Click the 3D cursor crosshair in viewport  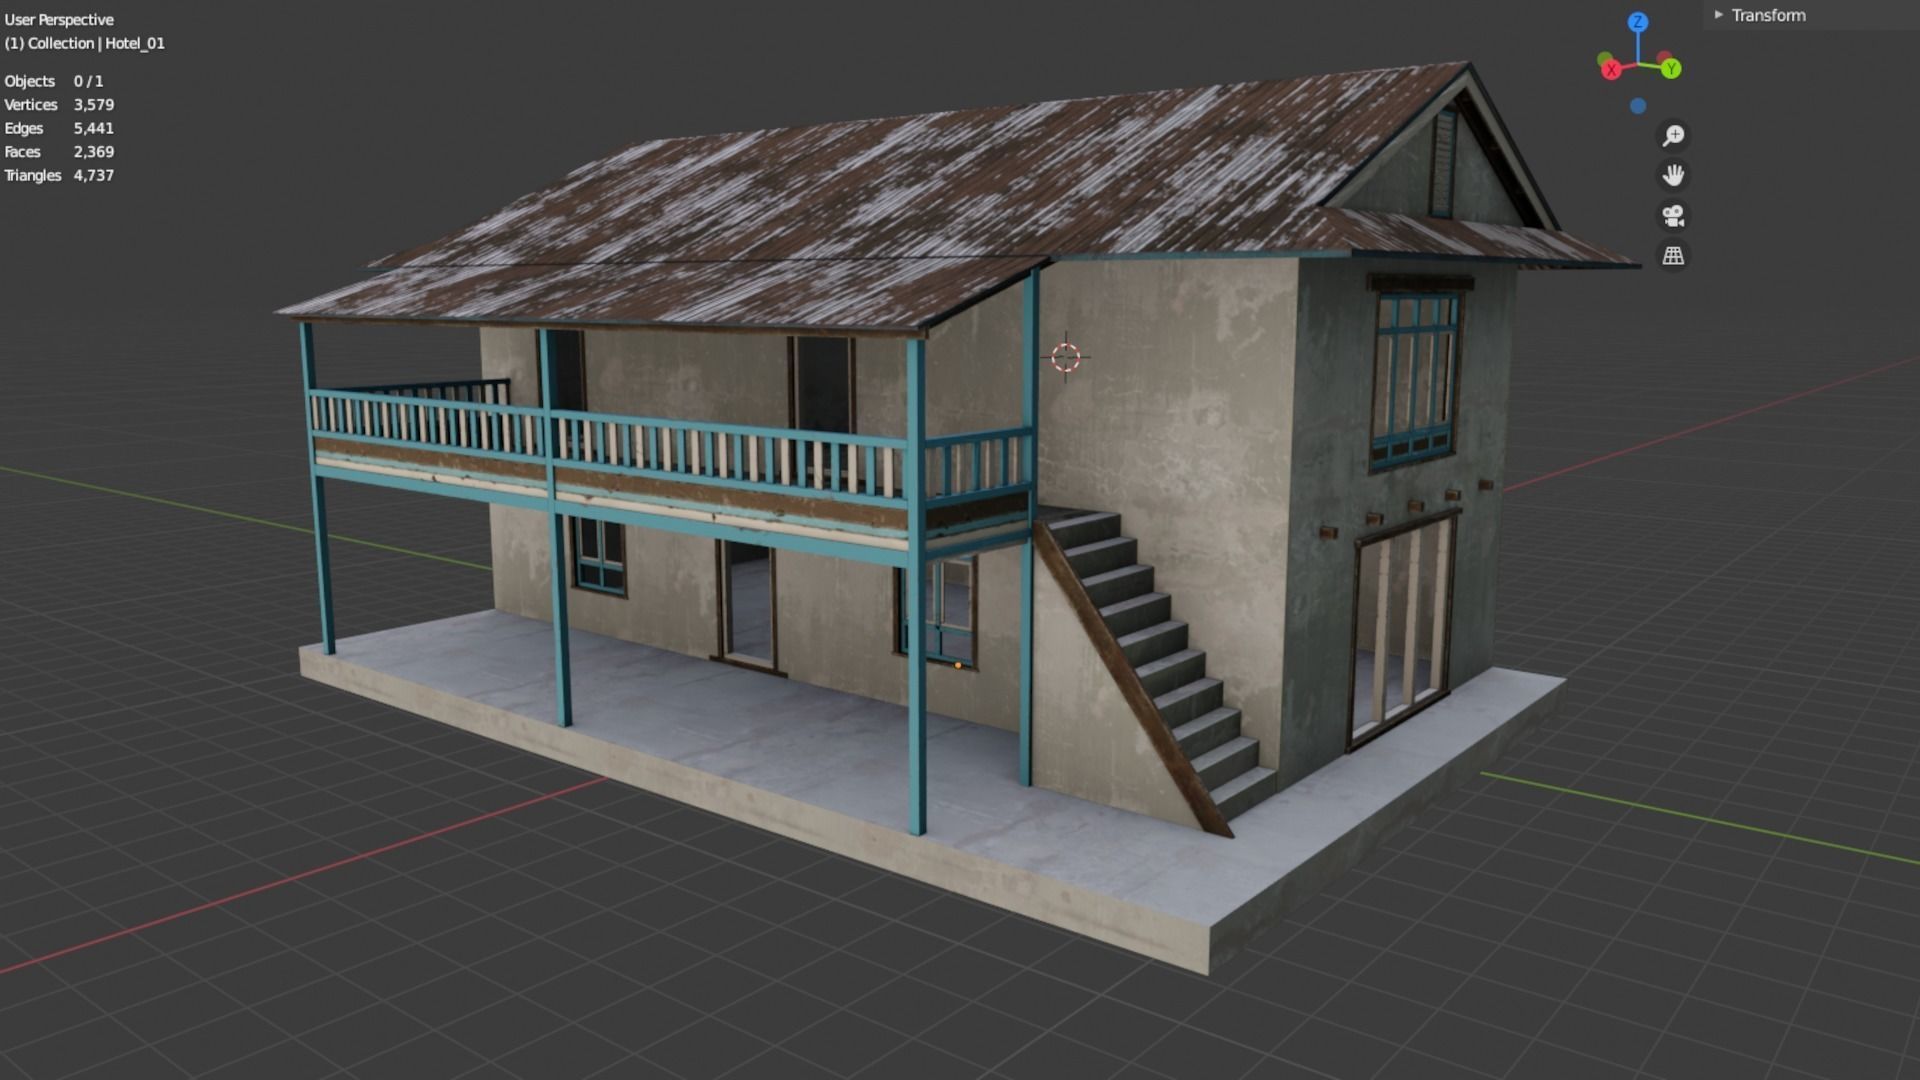pos(1066,356)
